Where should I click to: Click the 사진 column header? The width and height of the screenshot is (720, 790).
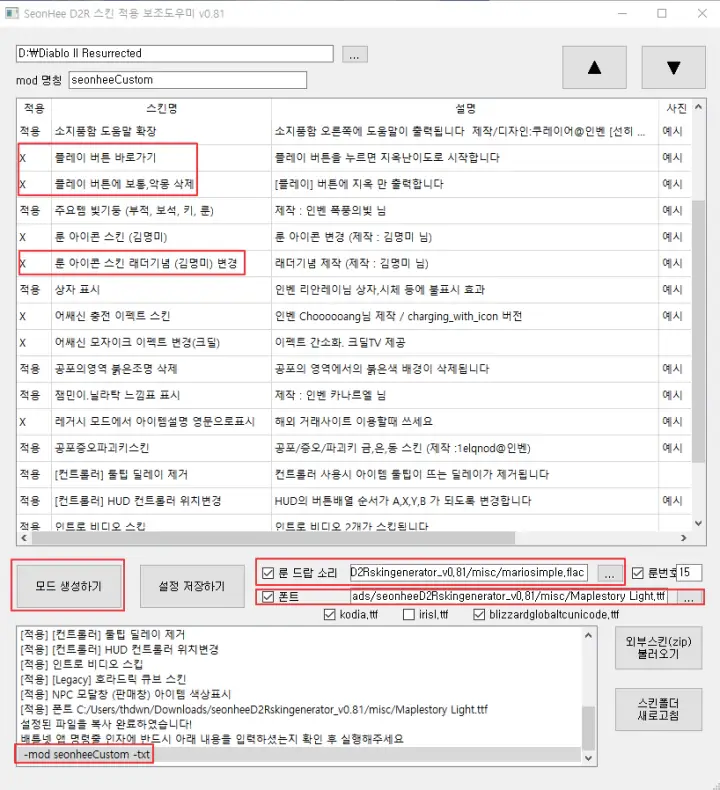tap(675, 108)
